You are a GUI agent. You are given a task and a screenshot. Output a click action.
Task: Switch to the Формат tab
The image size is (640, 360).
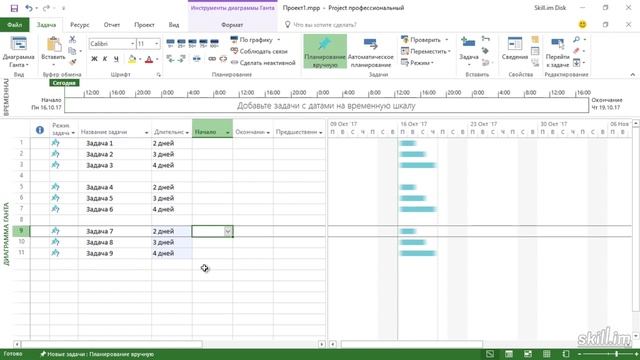pyautogui.click(x=232, y=25)
